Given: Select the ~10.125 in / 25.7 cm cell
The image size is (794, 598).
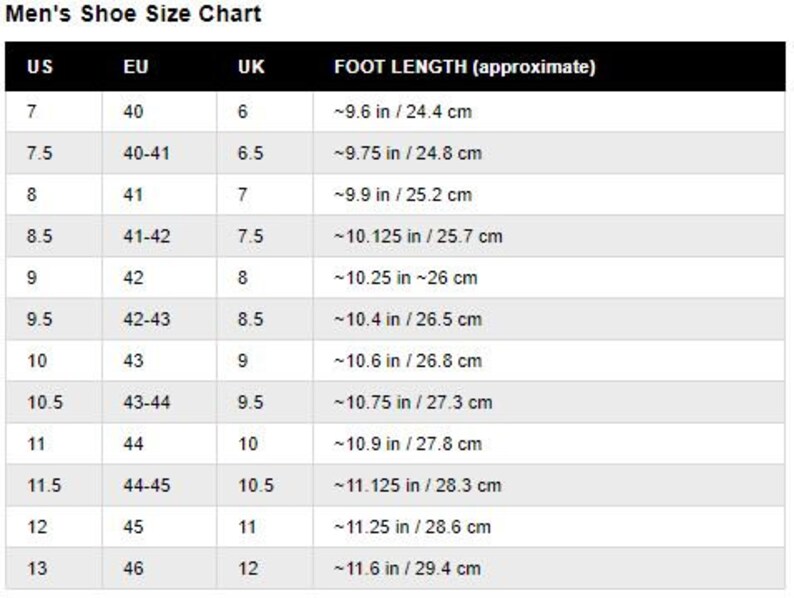Looking at the screenshot, I should (x=549, y=236).
